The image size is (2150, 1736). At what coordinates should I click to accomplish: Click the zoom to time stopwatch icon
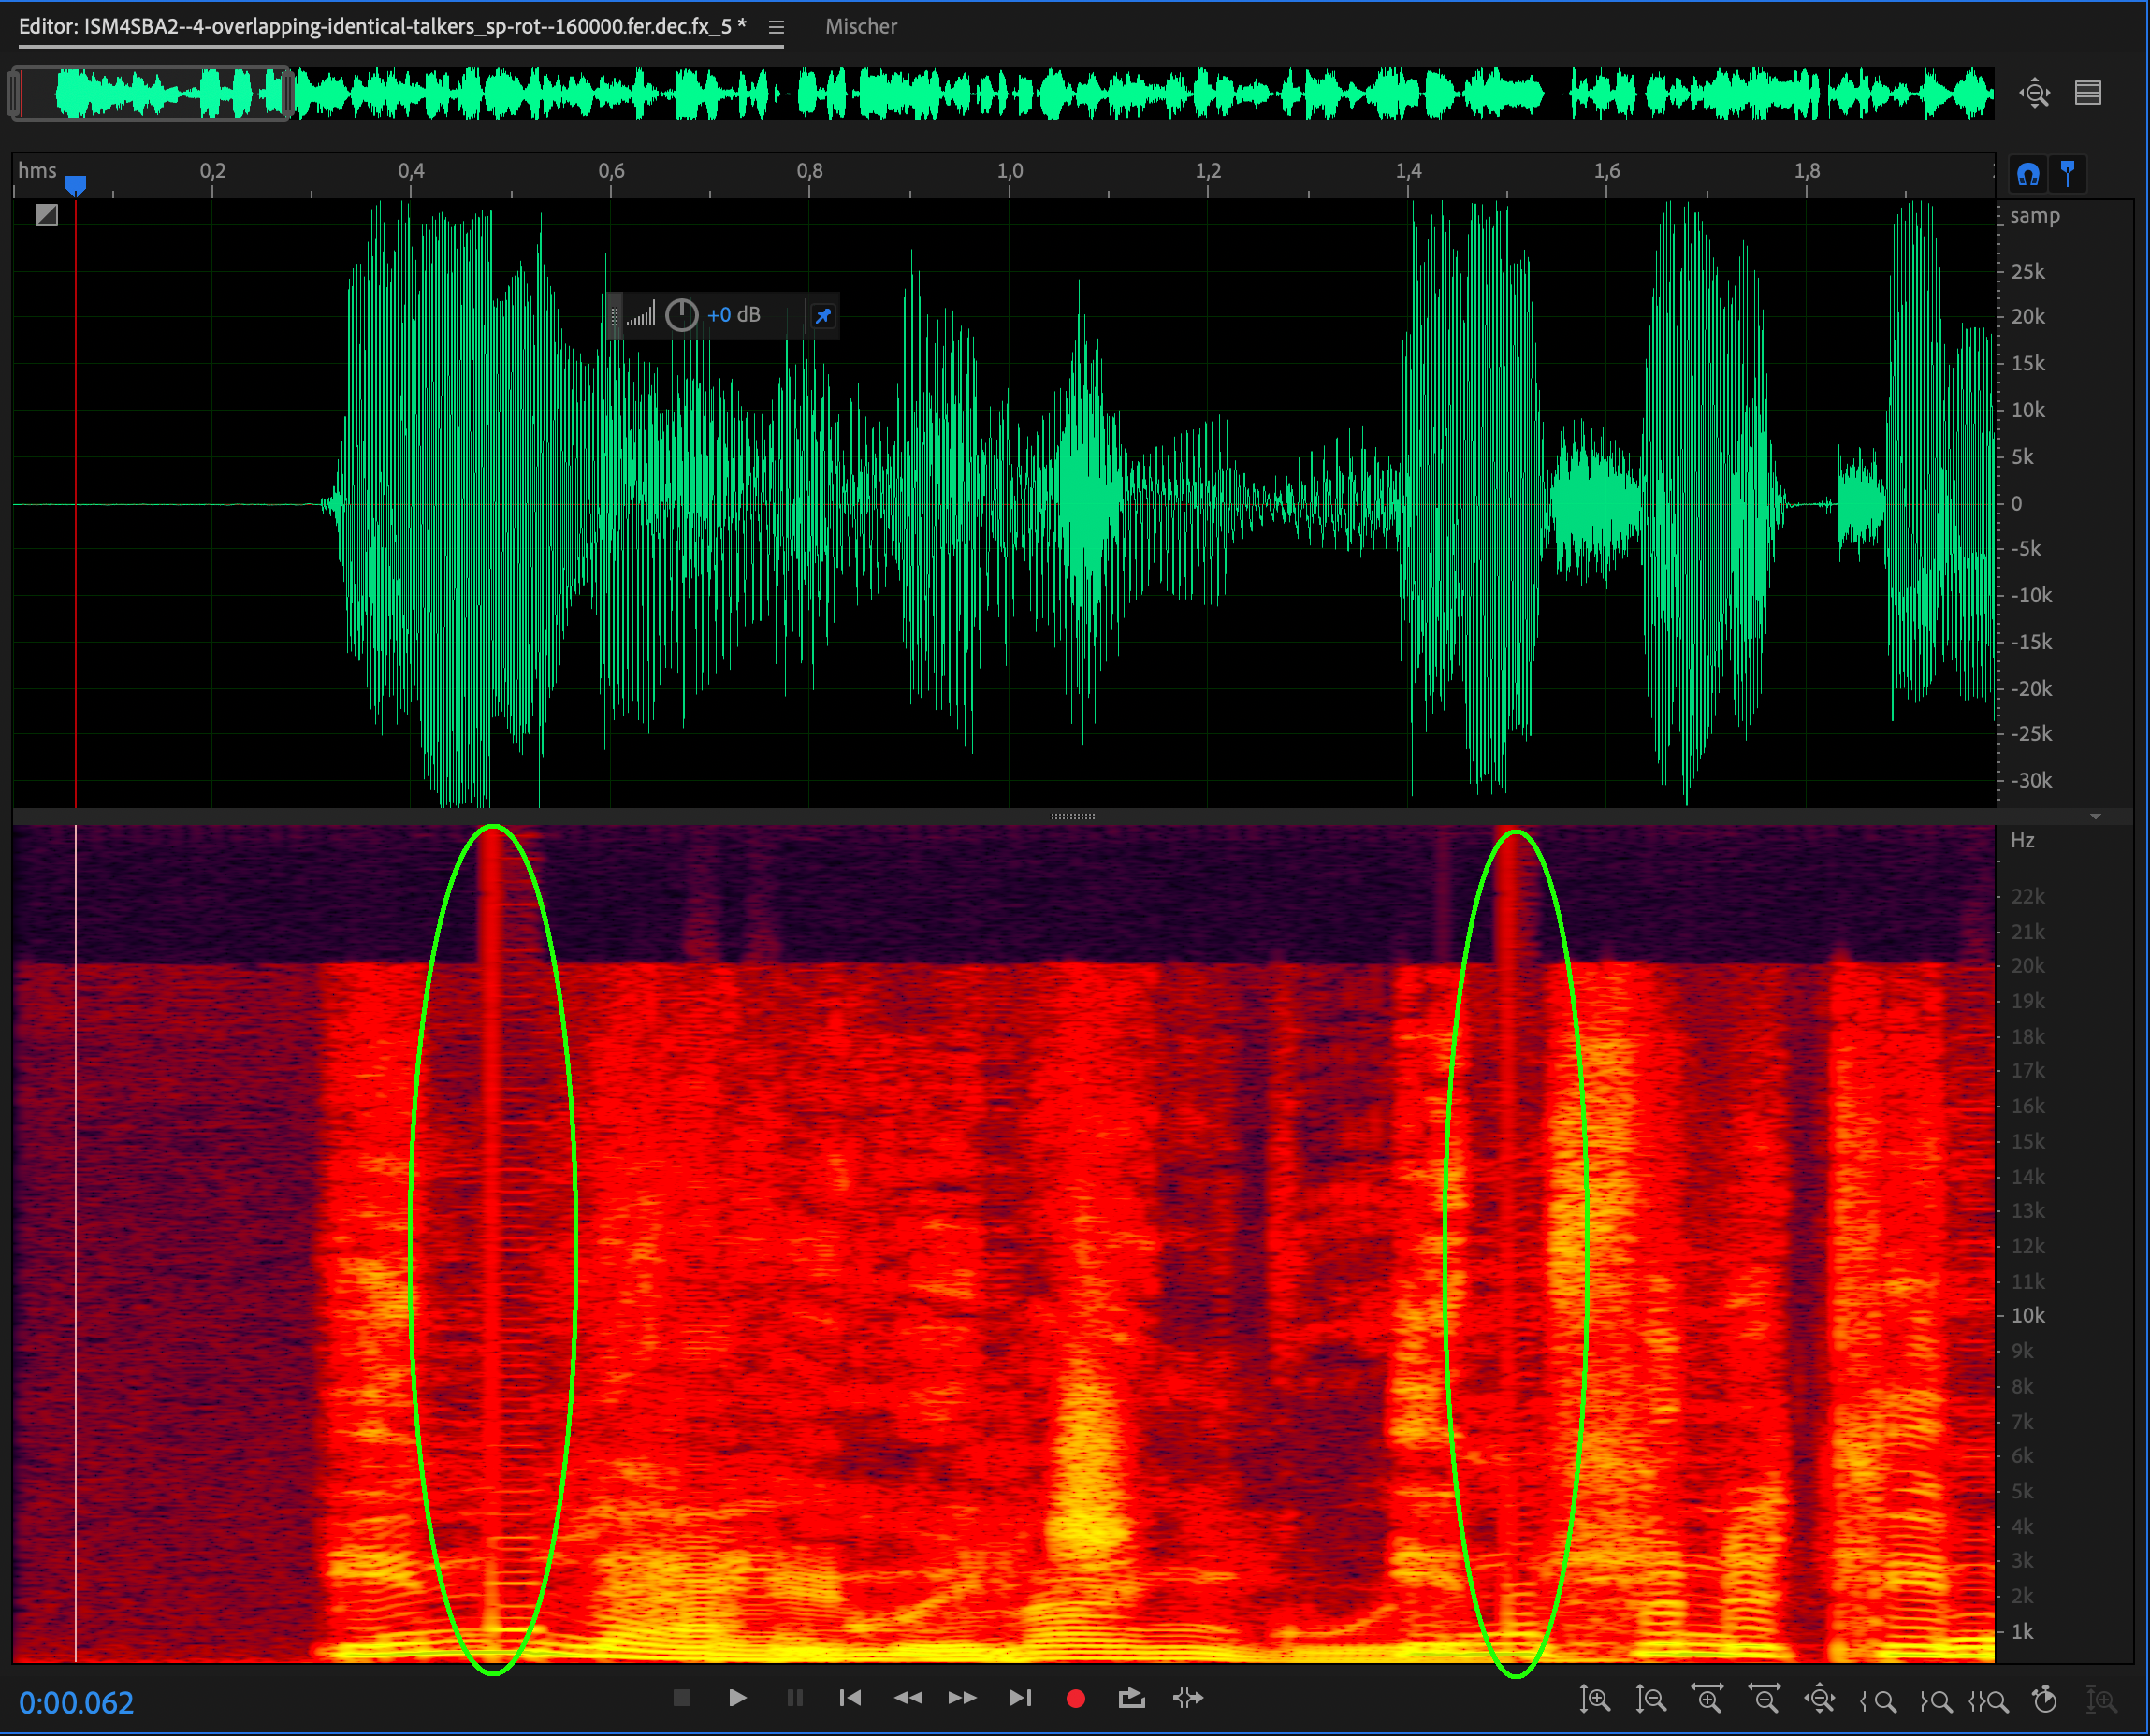pos(2045,1699)
